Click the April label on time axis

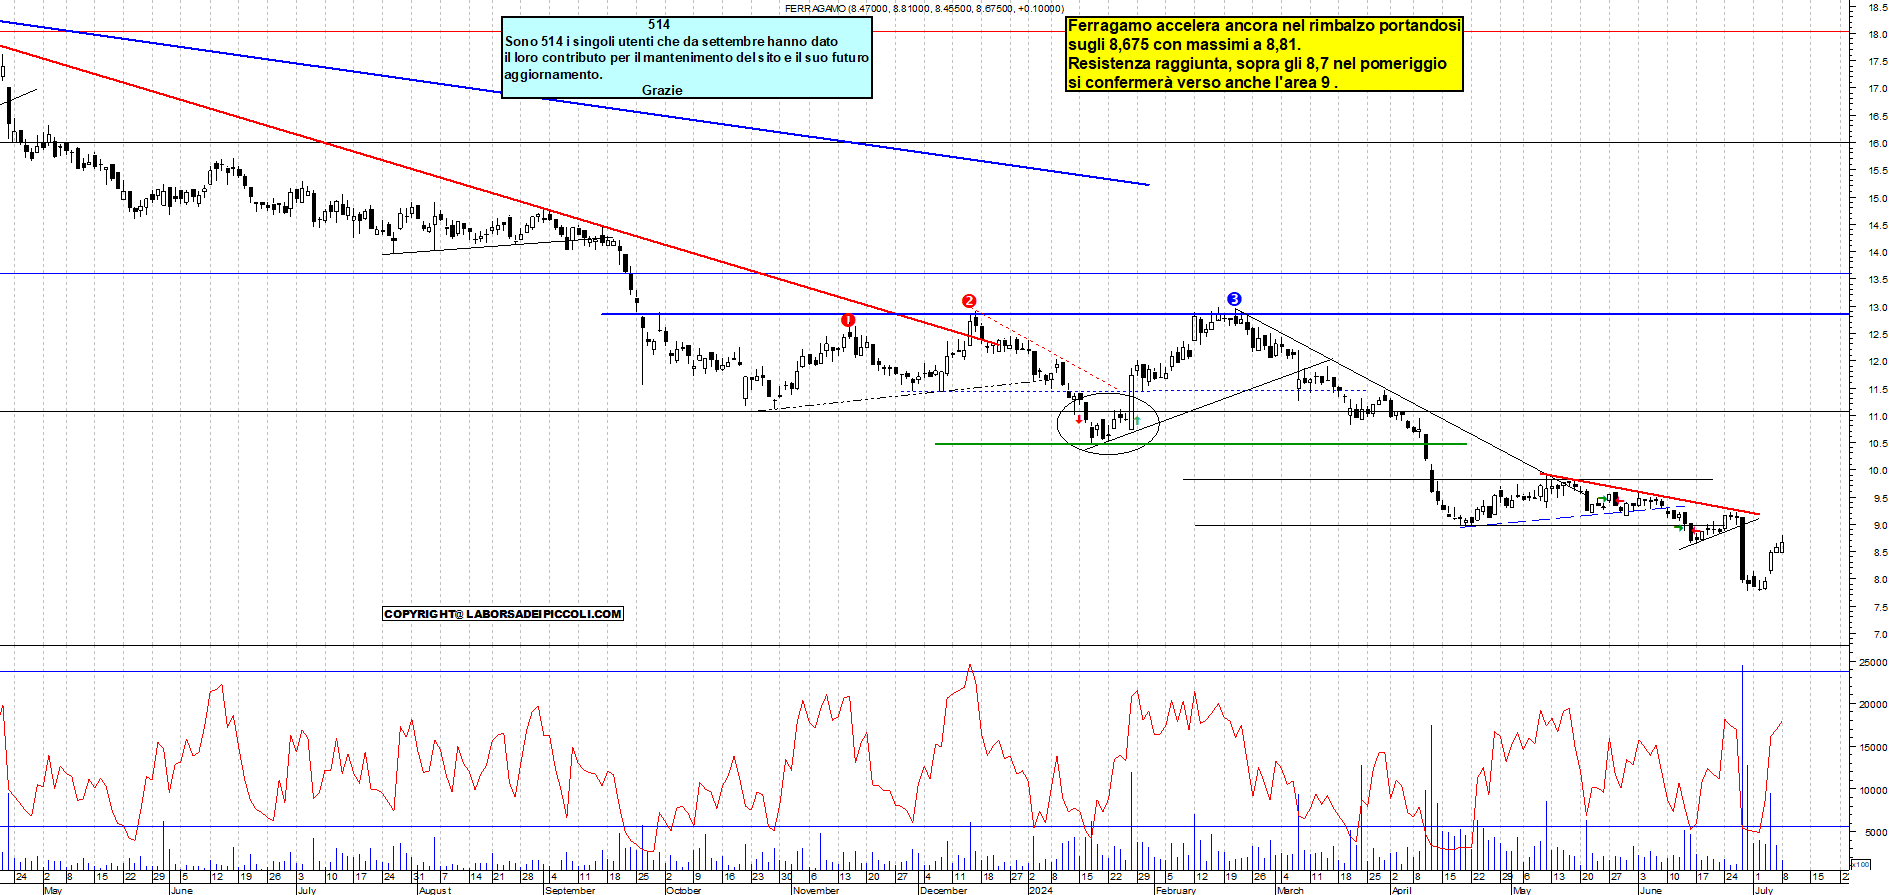click(1402, 890)
